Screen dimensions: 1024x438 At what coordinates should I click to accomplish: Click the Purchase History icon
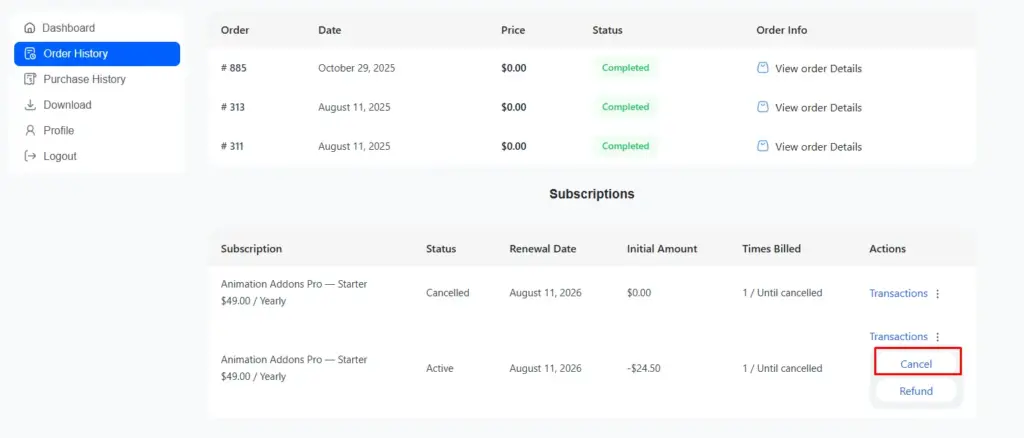(30, 79)
